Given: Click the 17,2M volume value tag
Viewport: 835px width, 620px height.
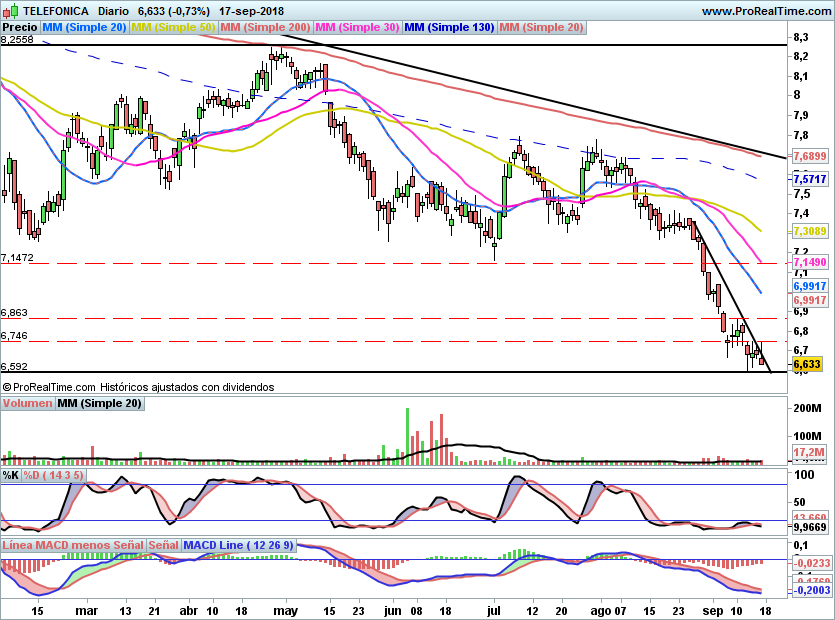Looking at the screenshot, I should point(806,454).
